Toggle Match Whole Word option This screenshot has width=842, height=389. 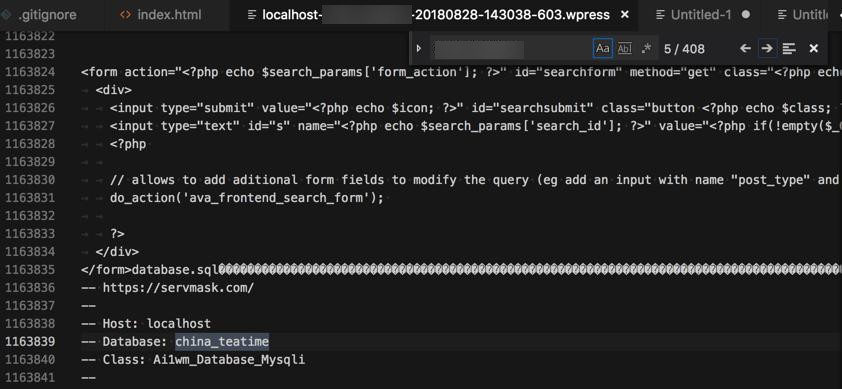pyautogui.click(x=625, y=49)
